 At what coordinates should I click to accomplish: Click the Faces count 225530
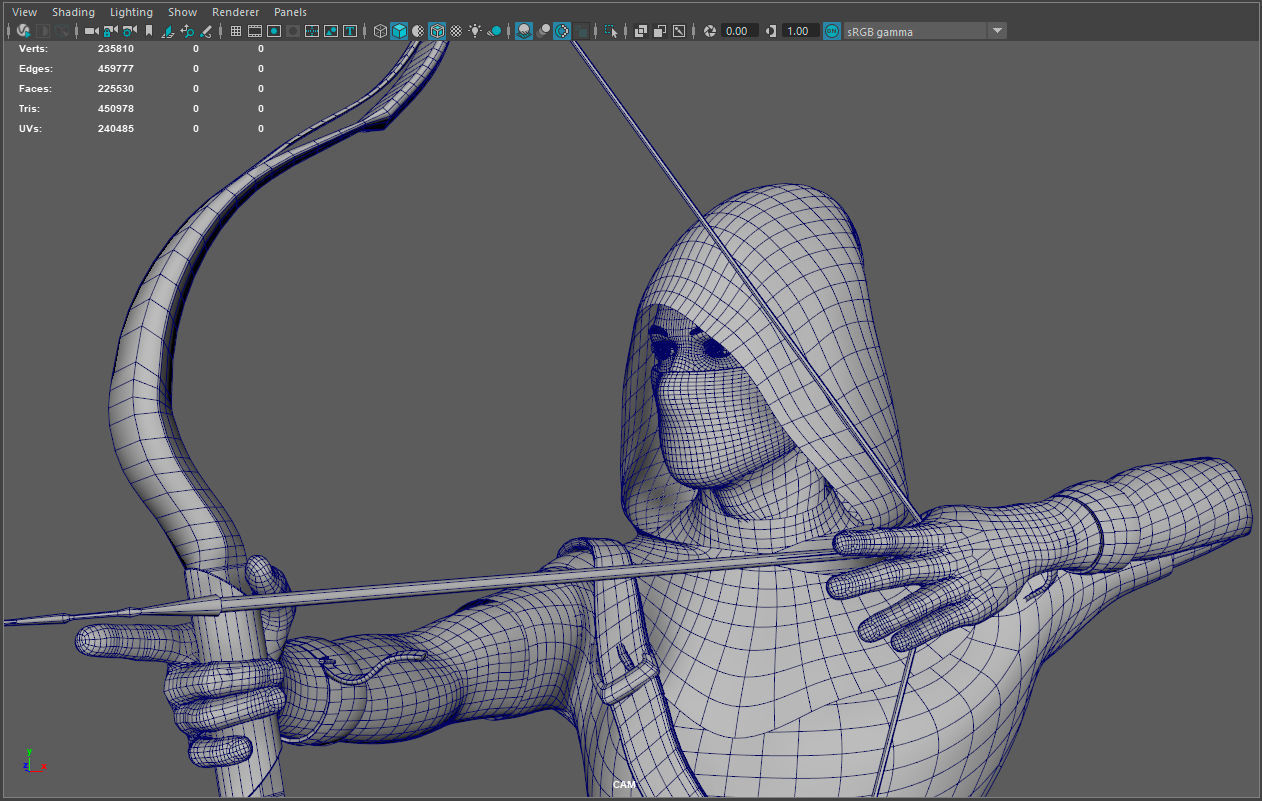click(116, 89)
